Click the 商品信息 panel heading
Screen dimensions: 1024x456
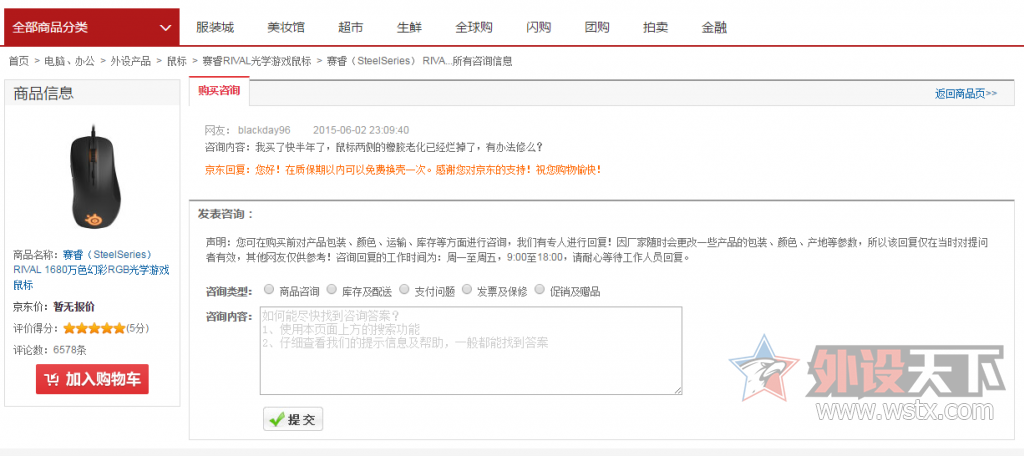point(44,93)
